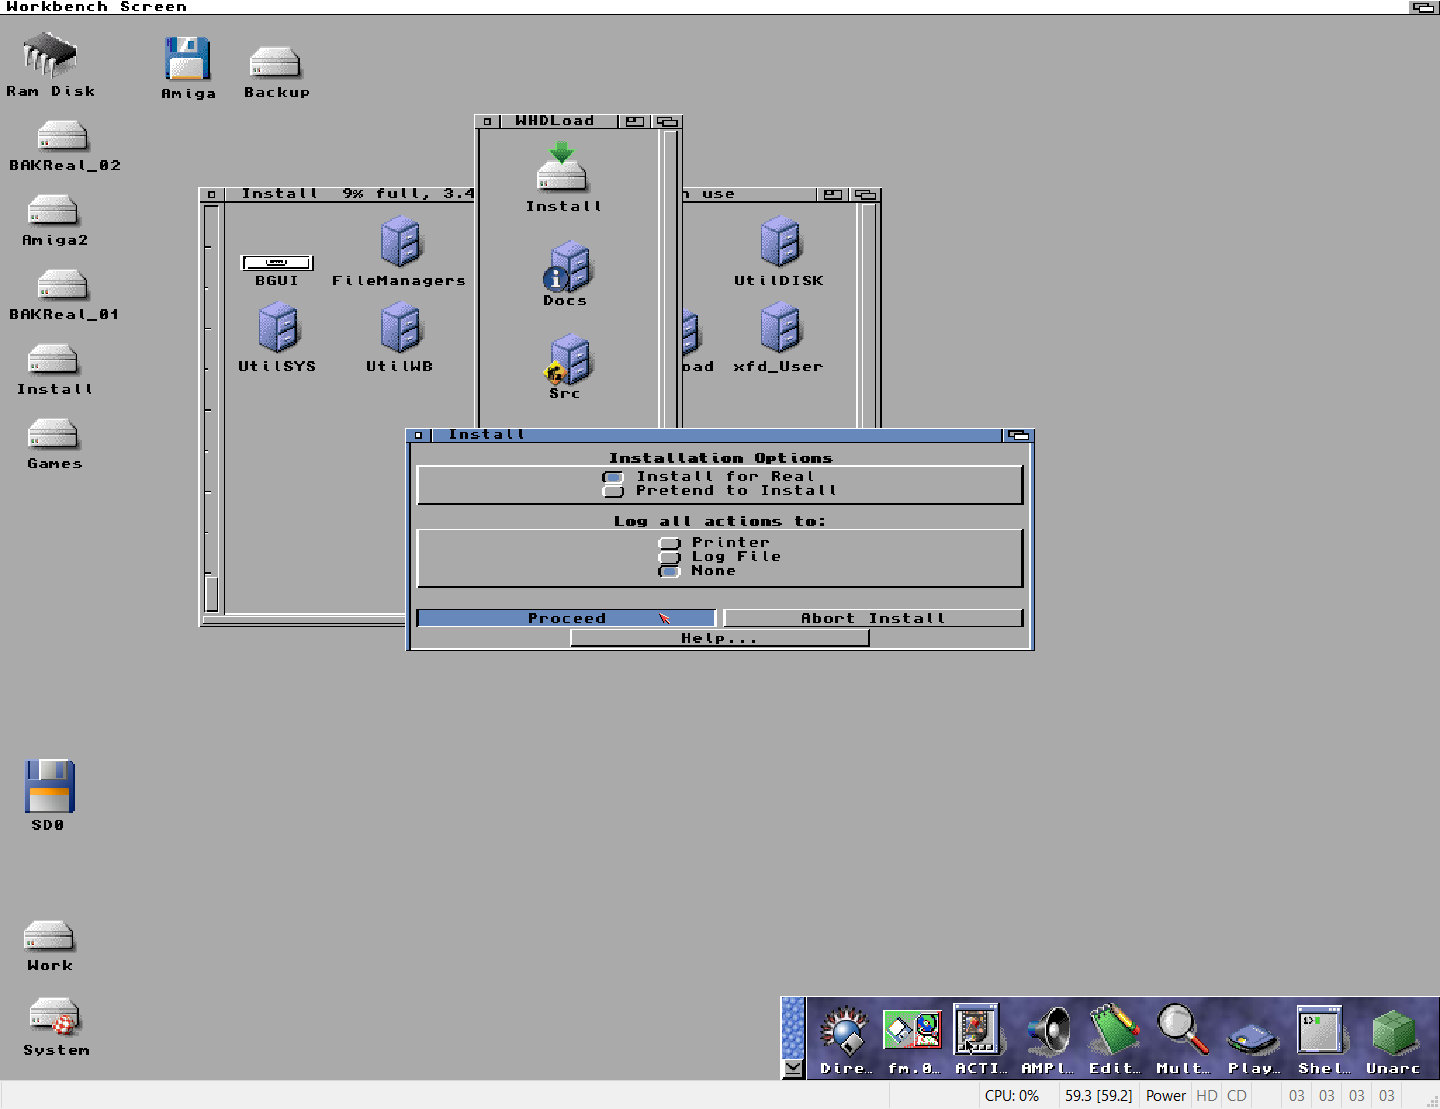Click the WHDLoad window depth gadget
The height and width of the screenshot is (1109, 1440).
[x=667, y=121]
